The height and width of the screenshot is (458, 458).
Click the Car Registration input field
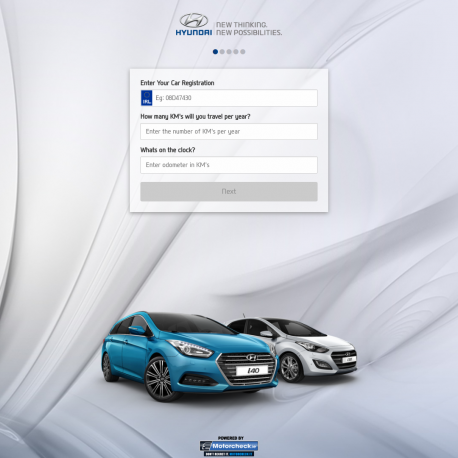pyautogui.click(x=229, y=98)
